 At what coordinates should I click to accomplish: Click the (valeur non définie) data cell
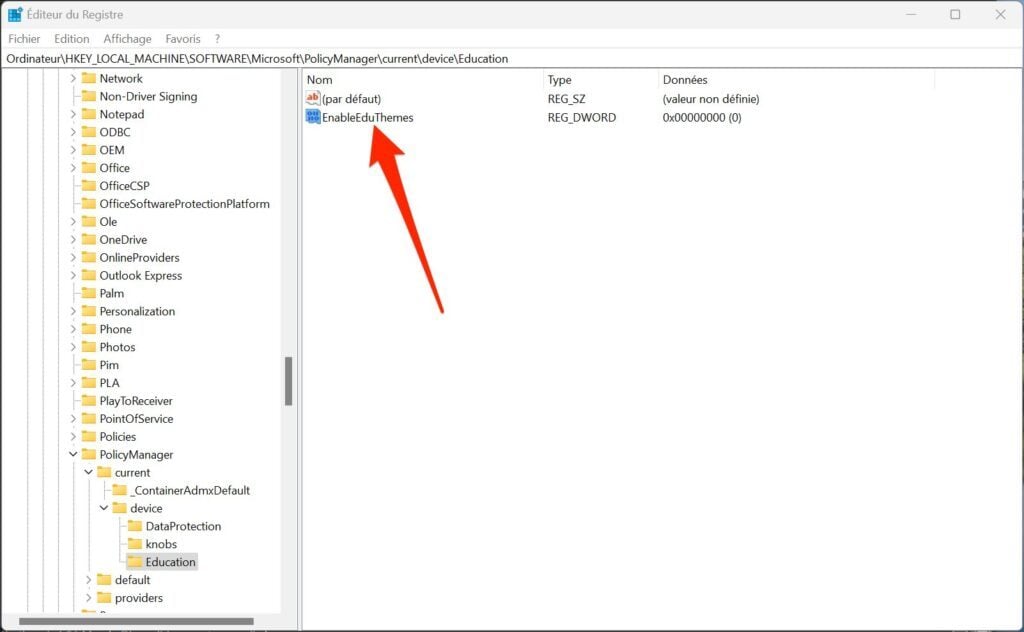click(x=711, y=99)
